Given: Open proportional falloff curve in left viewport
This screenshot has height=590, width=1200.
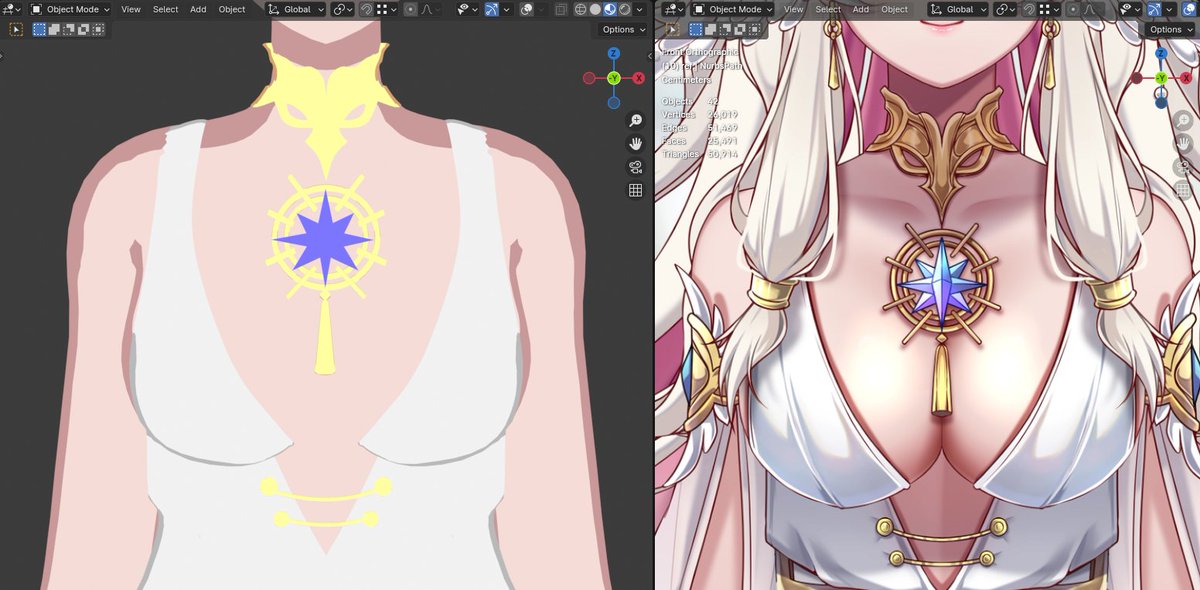Looking at the screenshot, I should pyautogui.click(x=432, y=9).
